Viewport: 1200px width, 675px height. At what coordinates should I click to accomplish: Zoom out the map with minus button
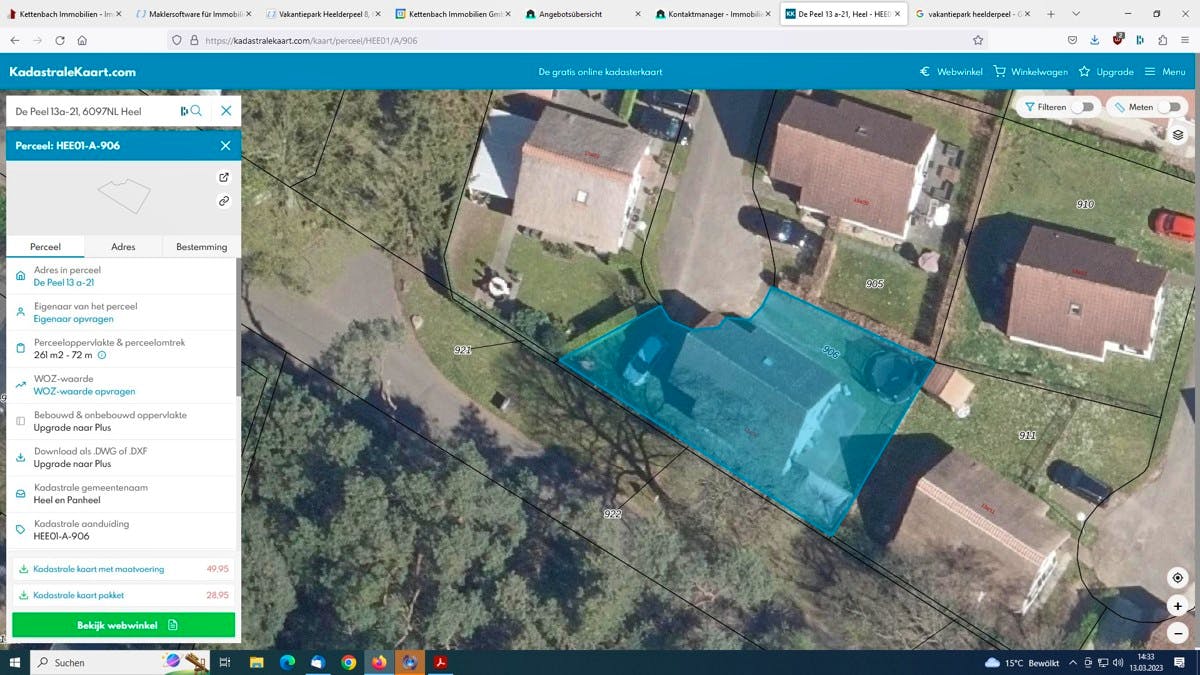[x=1178, y=633]
